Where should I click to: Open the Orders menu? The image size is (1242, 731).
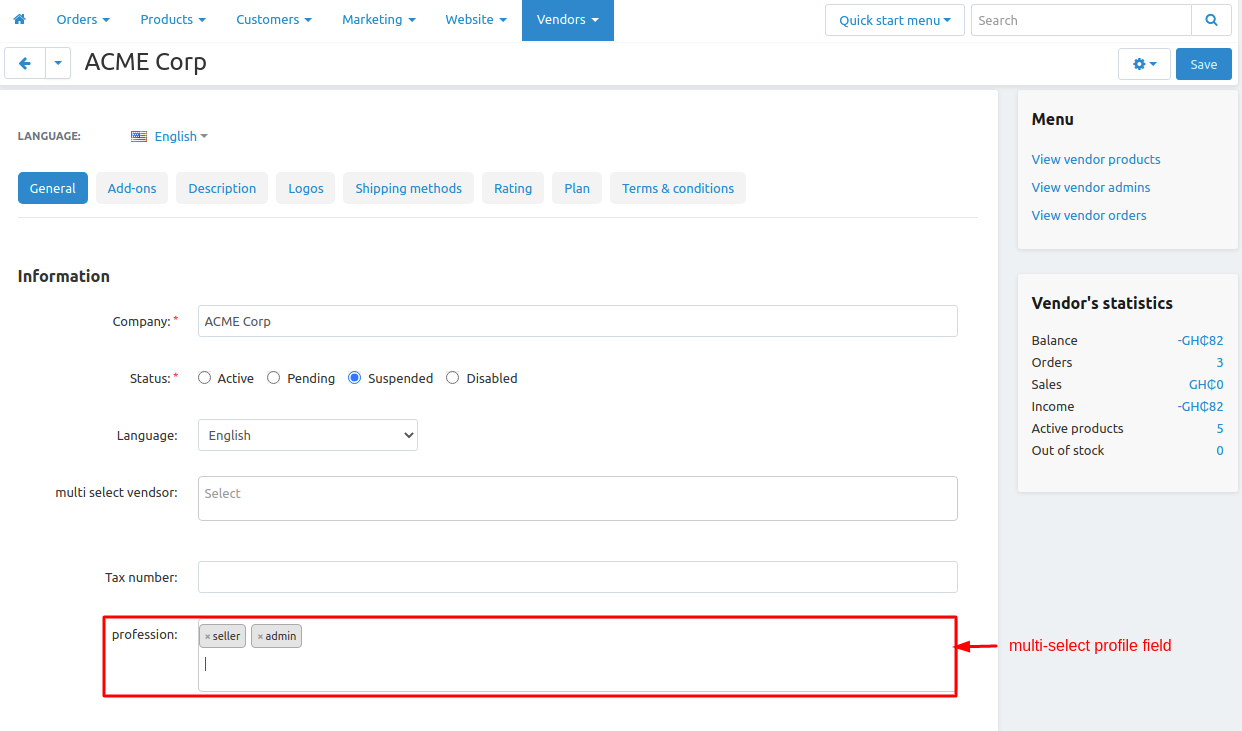pos(83,20)
